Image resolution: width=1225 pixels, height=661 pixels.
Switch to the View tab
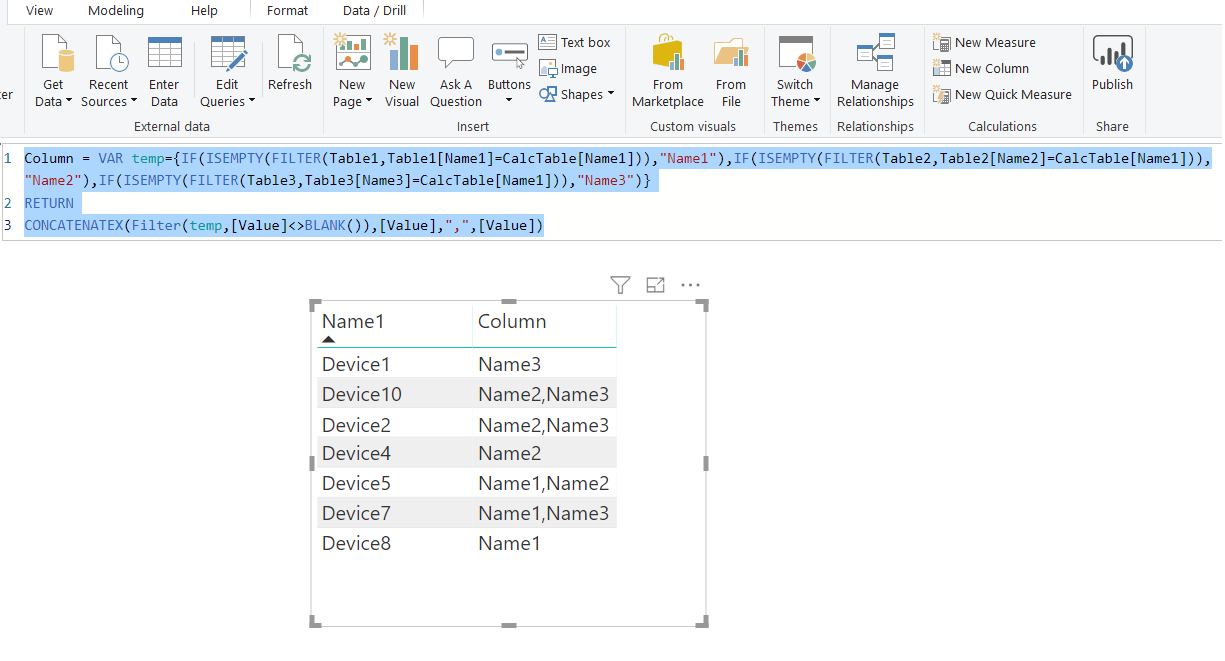click(40, 11)
